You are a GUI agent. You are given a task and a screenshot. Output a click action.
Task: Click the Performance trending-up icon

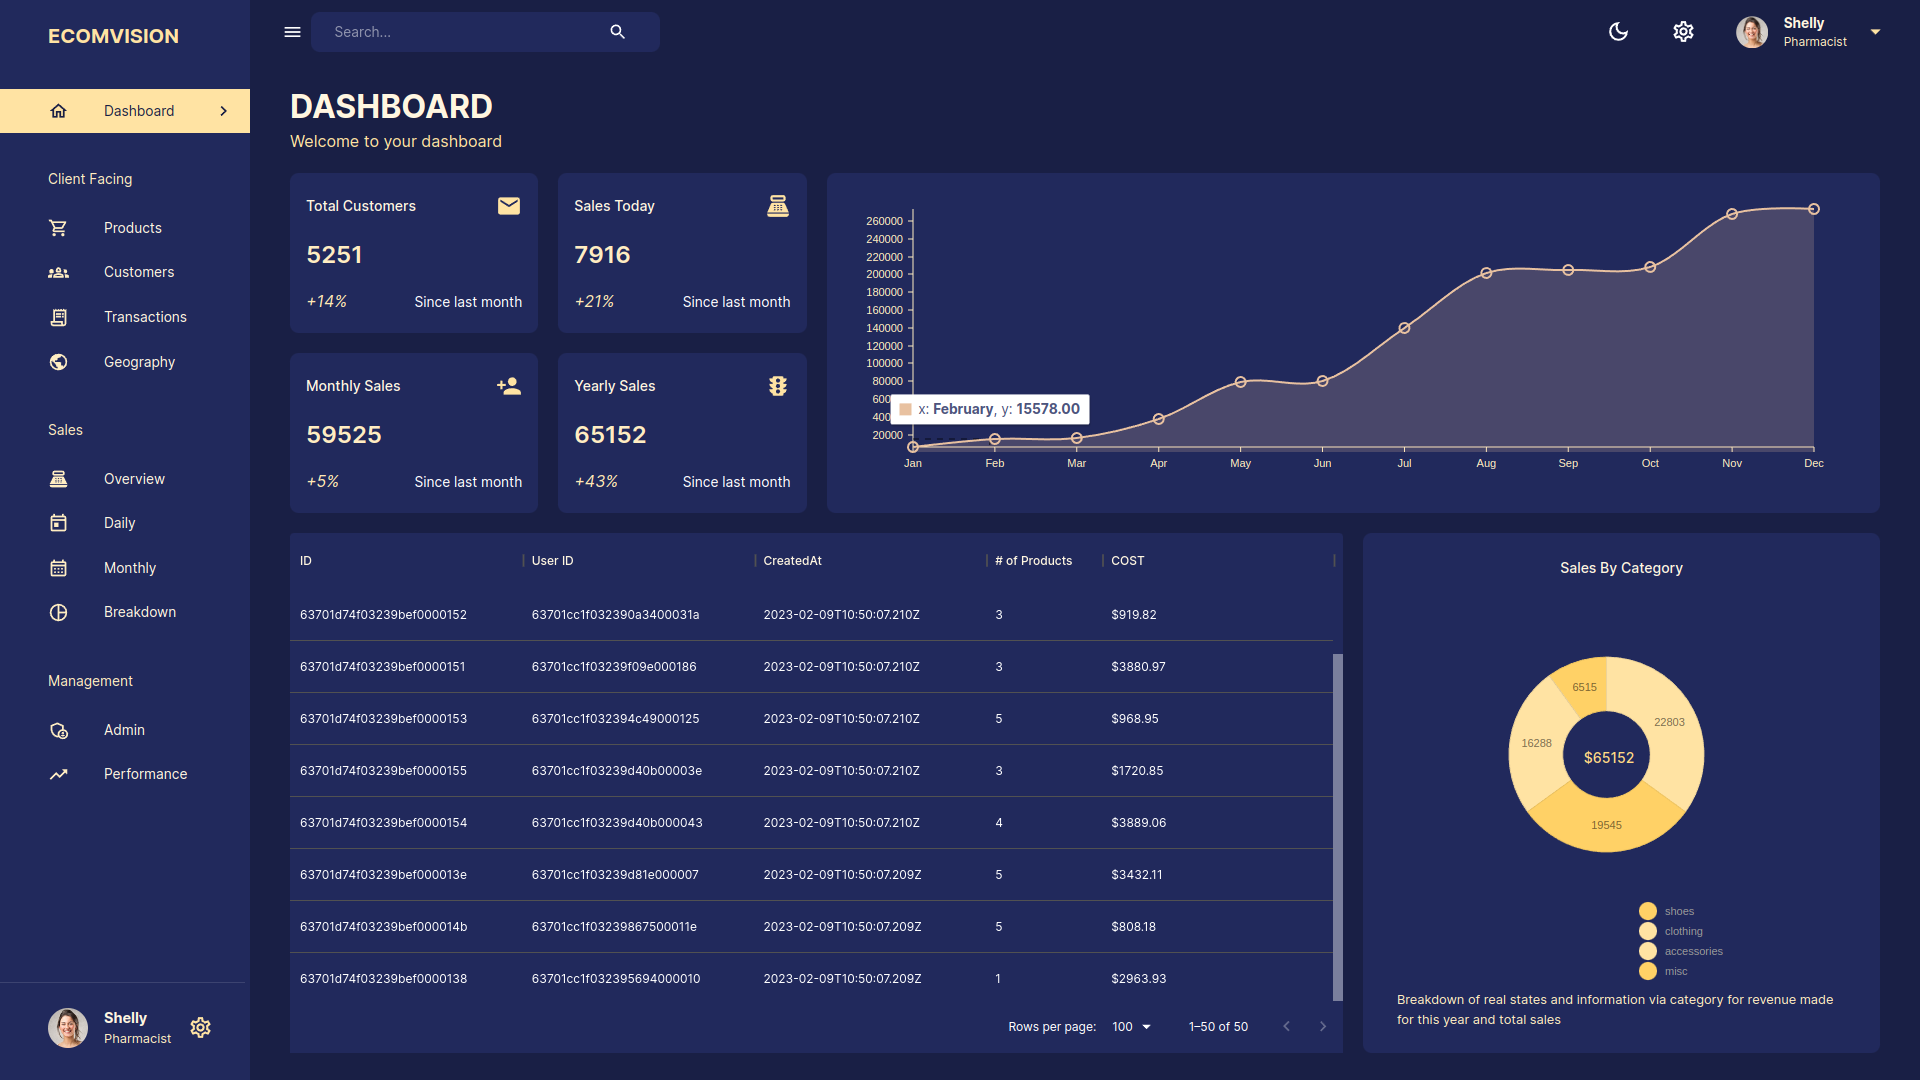click(58, 774)
